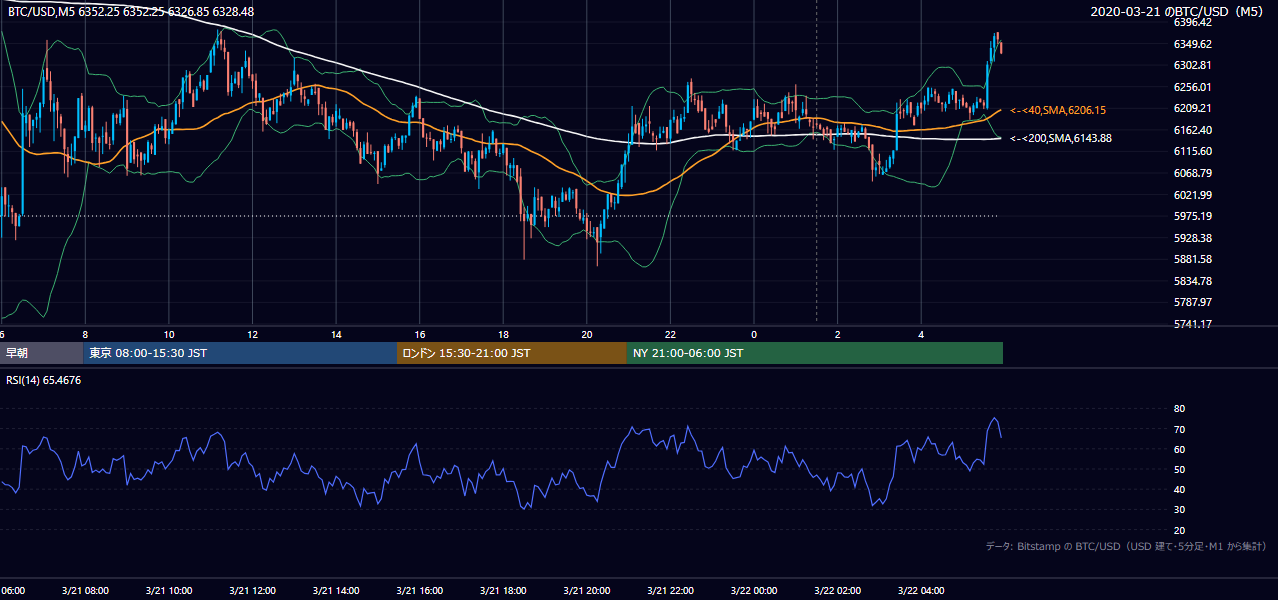The image size is (1278, 600).
Task: Click the 200 SMA 6143.88 label
Action: (1061, 138)
